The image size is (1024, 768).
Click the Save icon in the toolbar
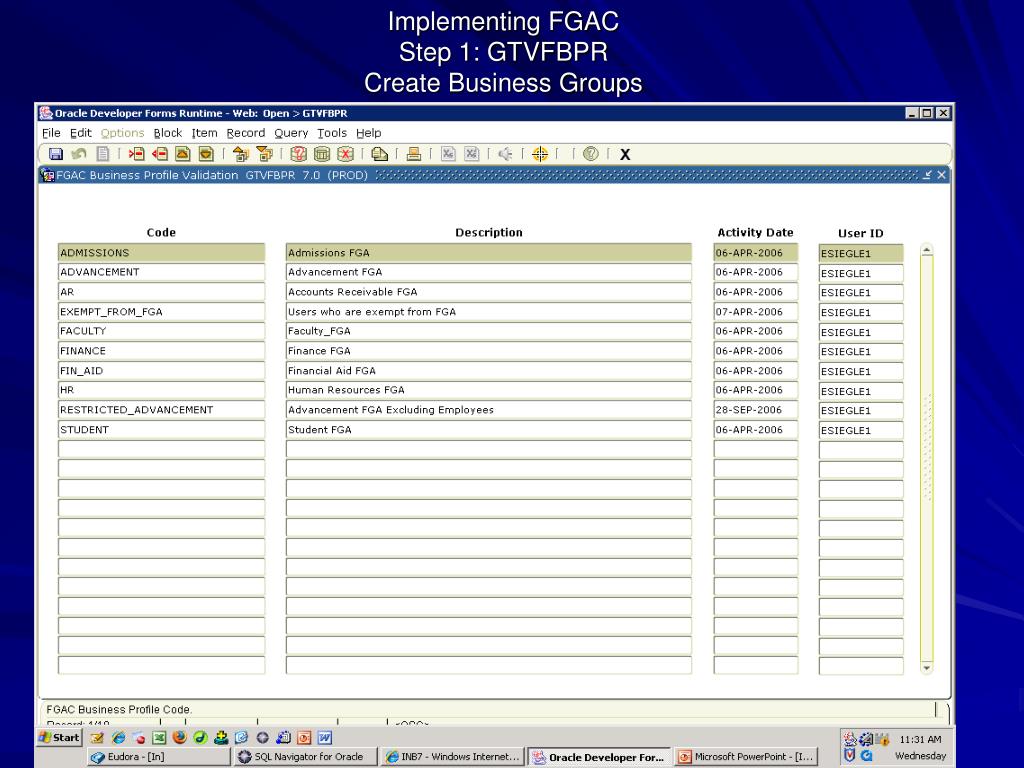coord(56,154)
